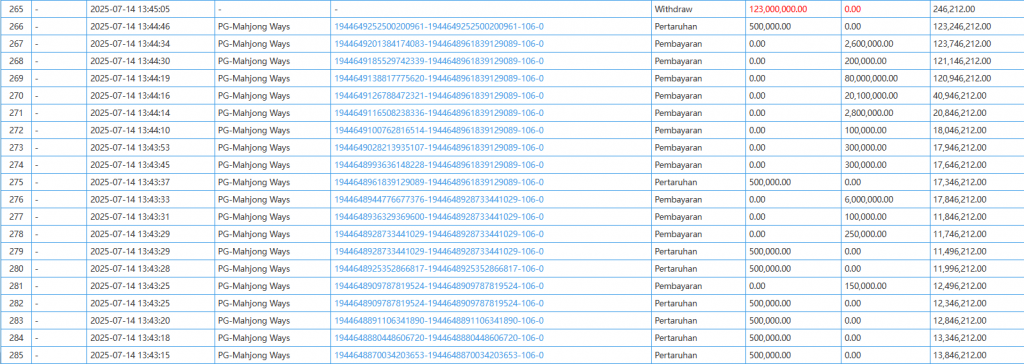The width and height of the screenshot is (1024, 364).
Task: Open link starting 1944648880448606720
Action: pos(439,338)
